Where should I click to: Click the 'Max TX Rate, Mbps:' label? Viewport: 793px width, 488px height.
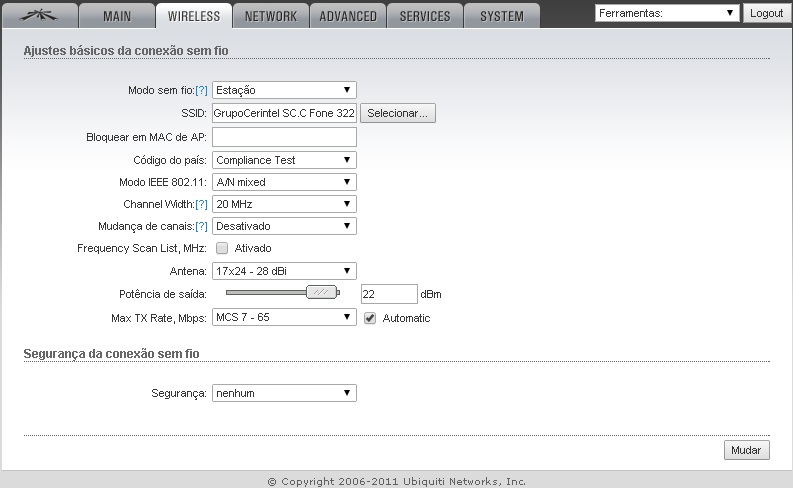tap(159, 318)
